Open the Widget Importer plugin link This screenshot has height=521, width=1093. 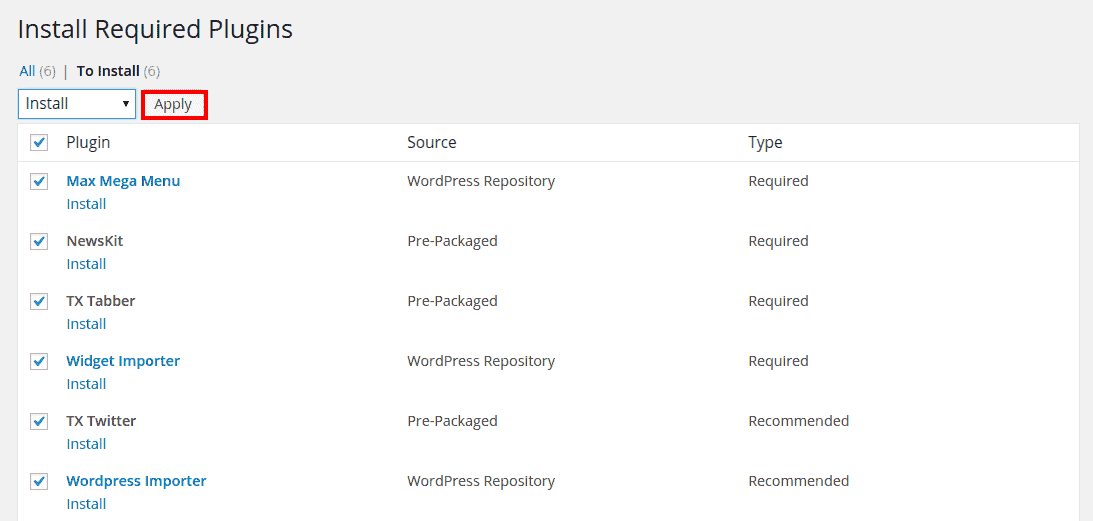(123, 361)
